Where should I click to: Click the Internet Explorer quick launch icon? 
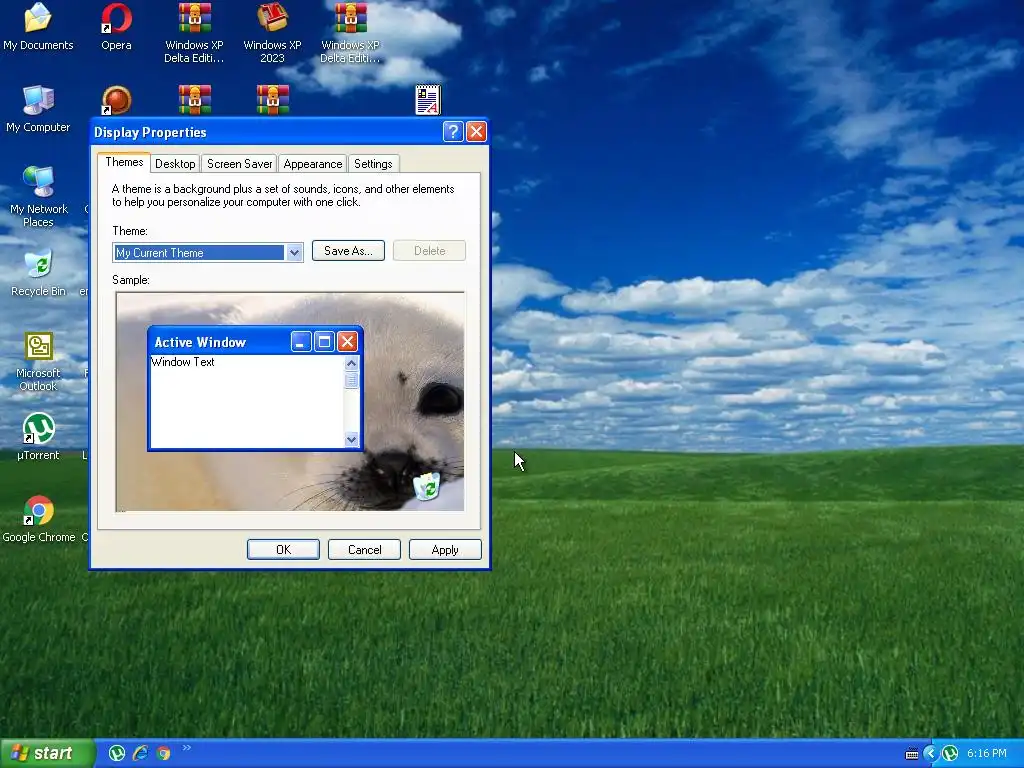click(140, 753)
